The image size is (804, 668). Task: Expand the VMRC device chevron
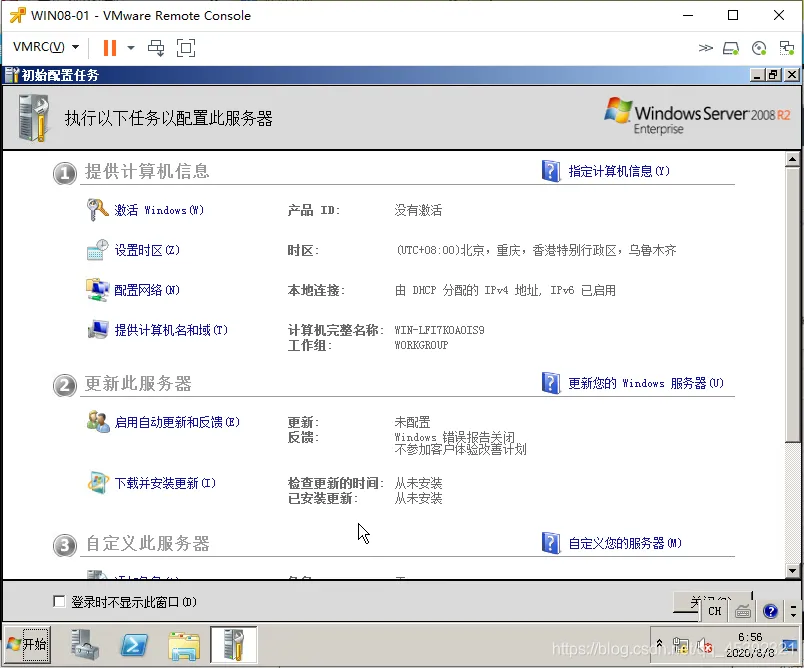(706, 48)
